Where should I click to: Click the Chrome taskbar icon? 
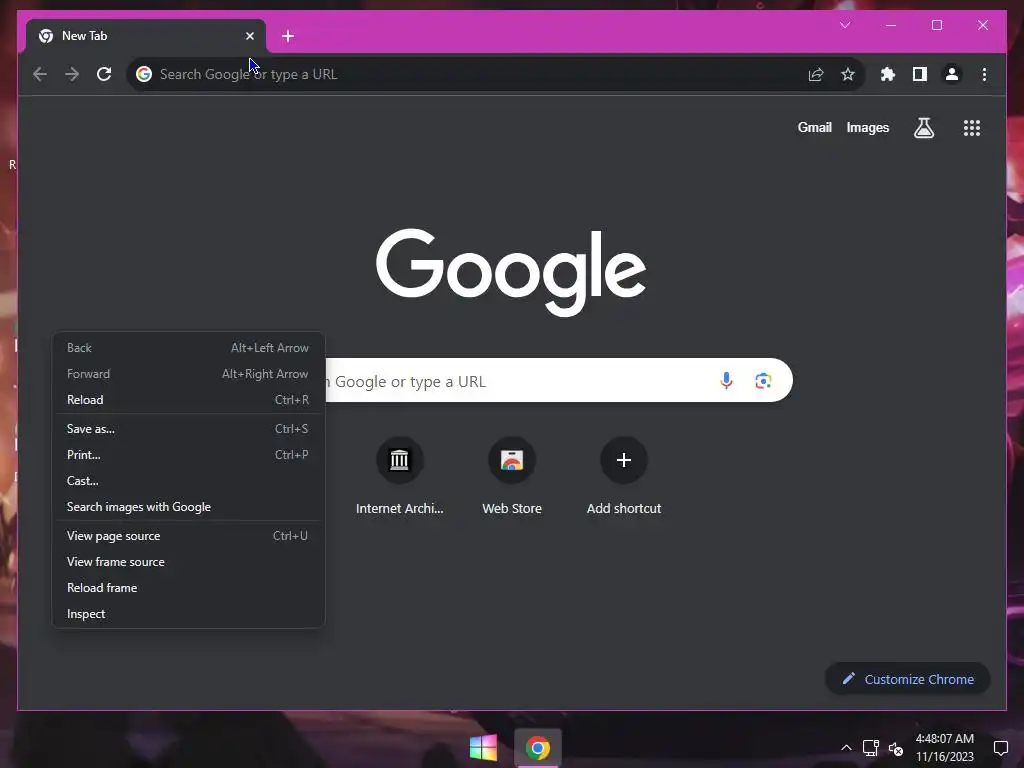click(537, 748)
